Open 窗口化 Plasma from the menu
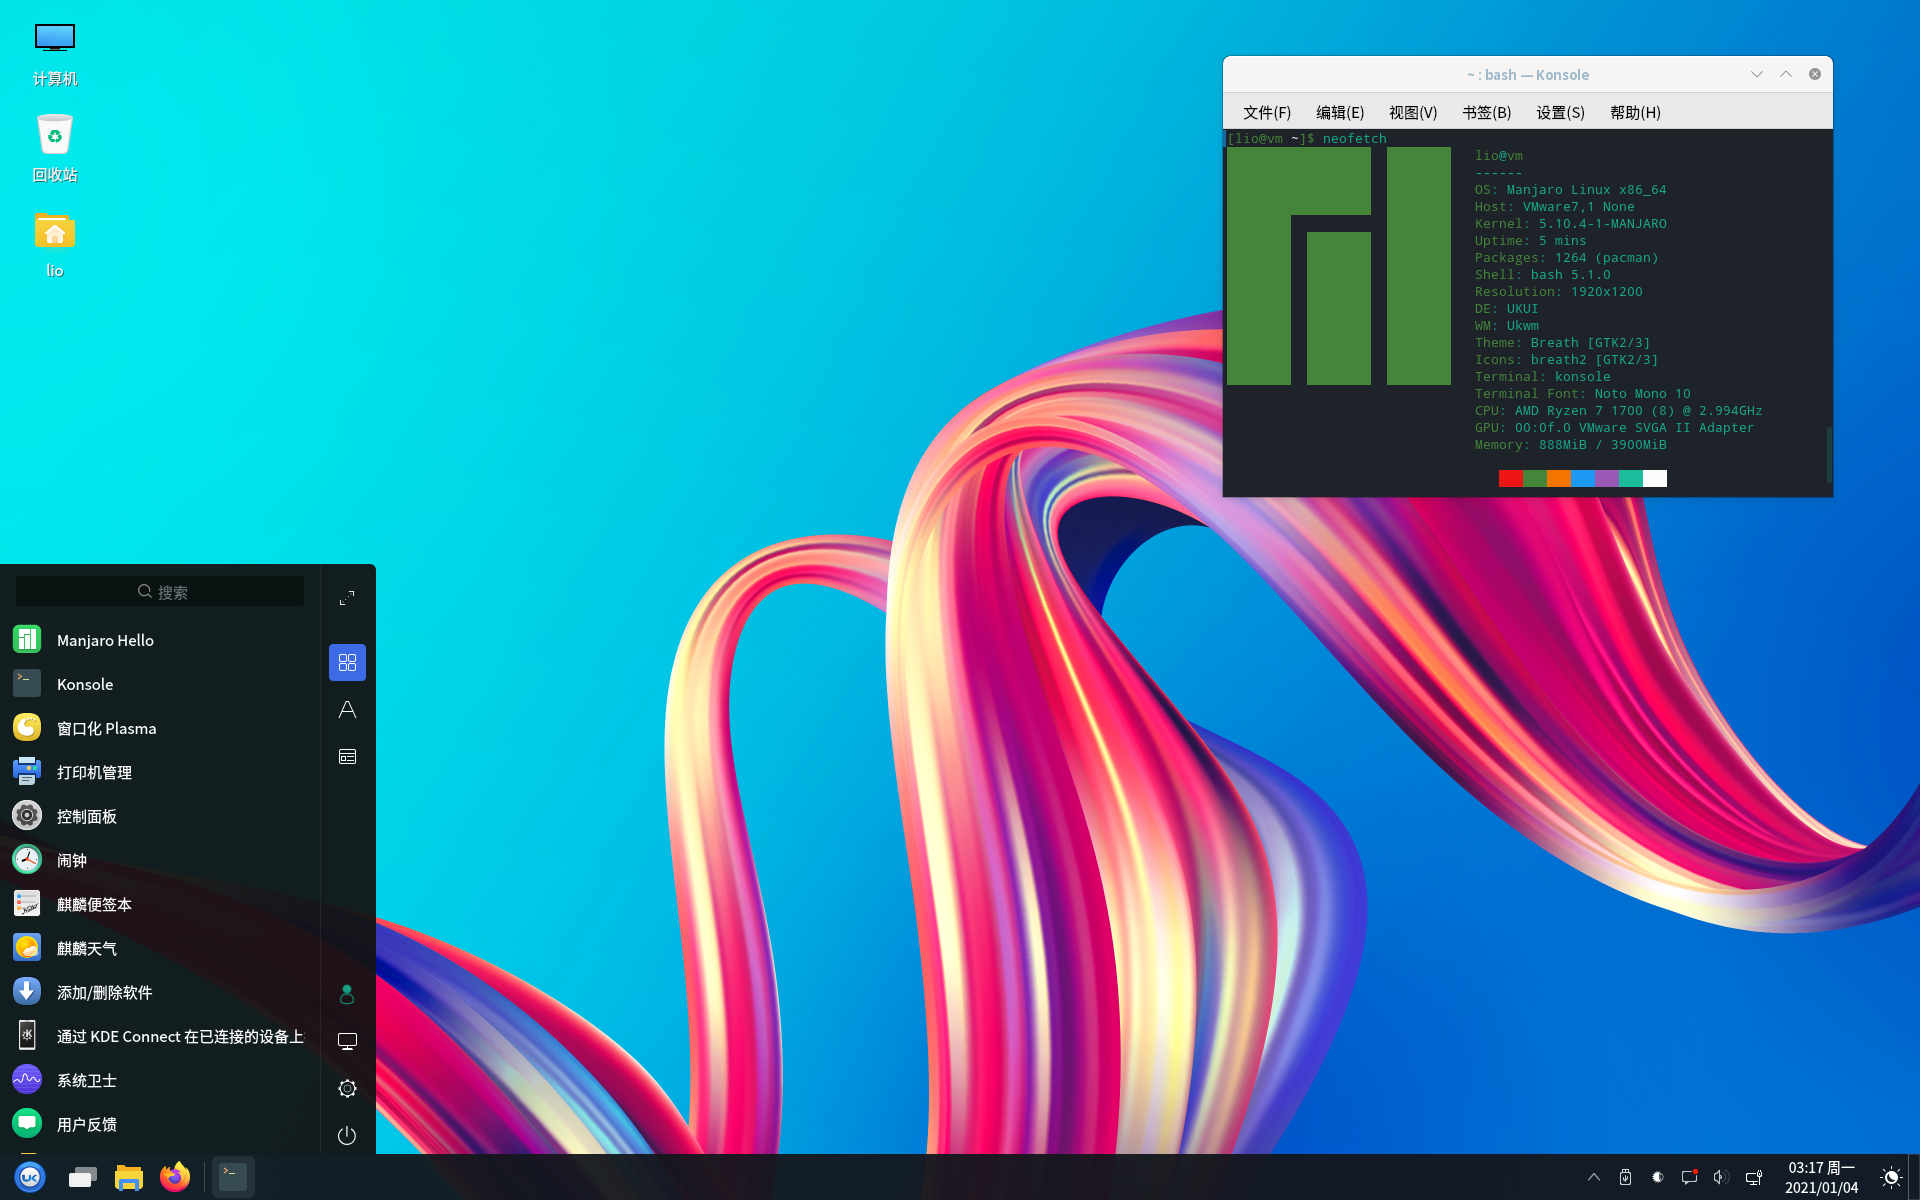Image resolution: width=1920 pixels, height=1200 pixels. click(106, 728)
